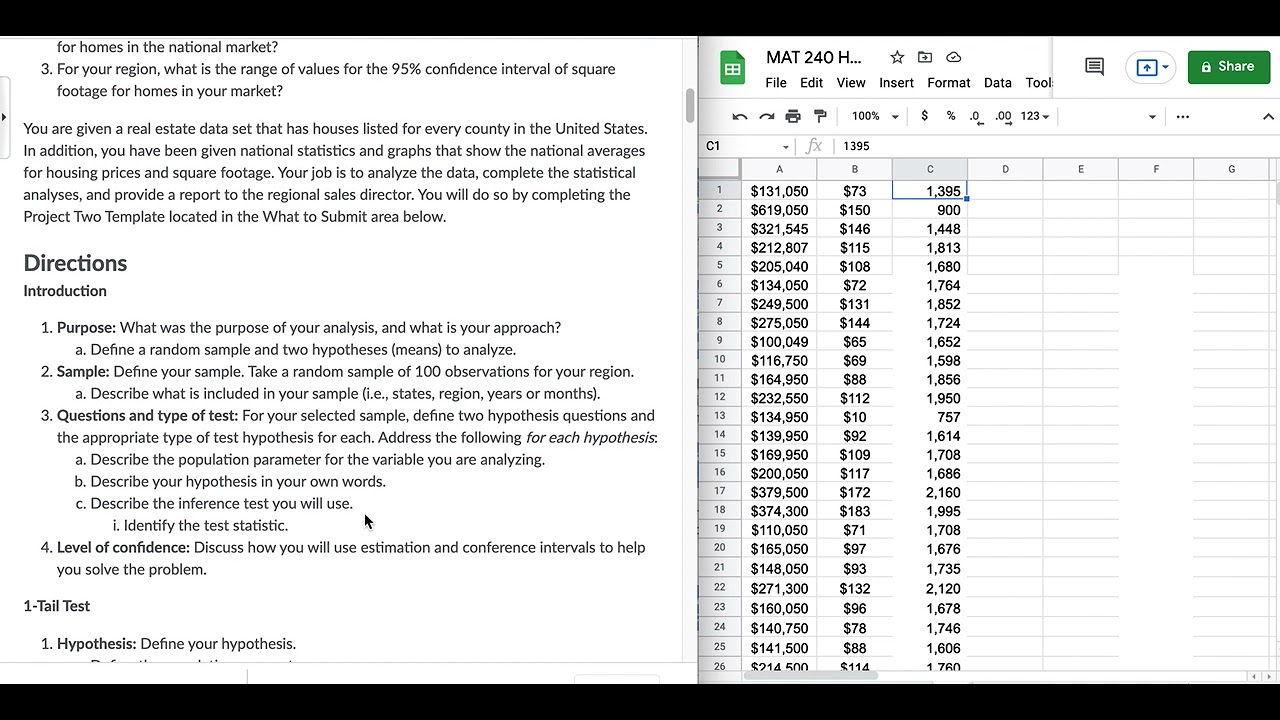Click cell with $374,300
Screen dimensions: 1280x720
779,511
